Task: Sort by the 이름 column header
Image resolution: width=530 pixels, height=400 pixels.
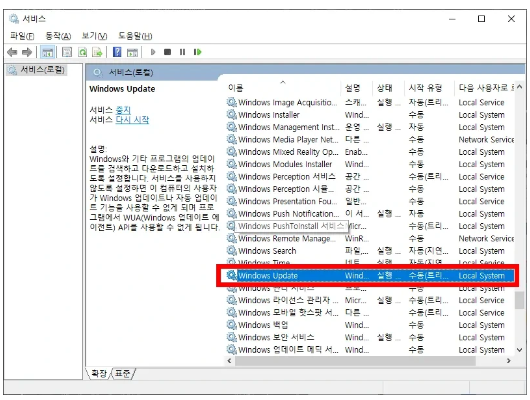Action: (235, 88)
